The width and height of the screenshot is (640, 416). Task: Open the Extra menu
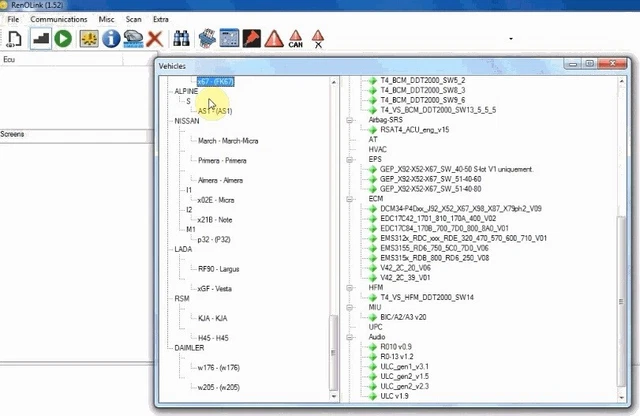coord(160,19)
